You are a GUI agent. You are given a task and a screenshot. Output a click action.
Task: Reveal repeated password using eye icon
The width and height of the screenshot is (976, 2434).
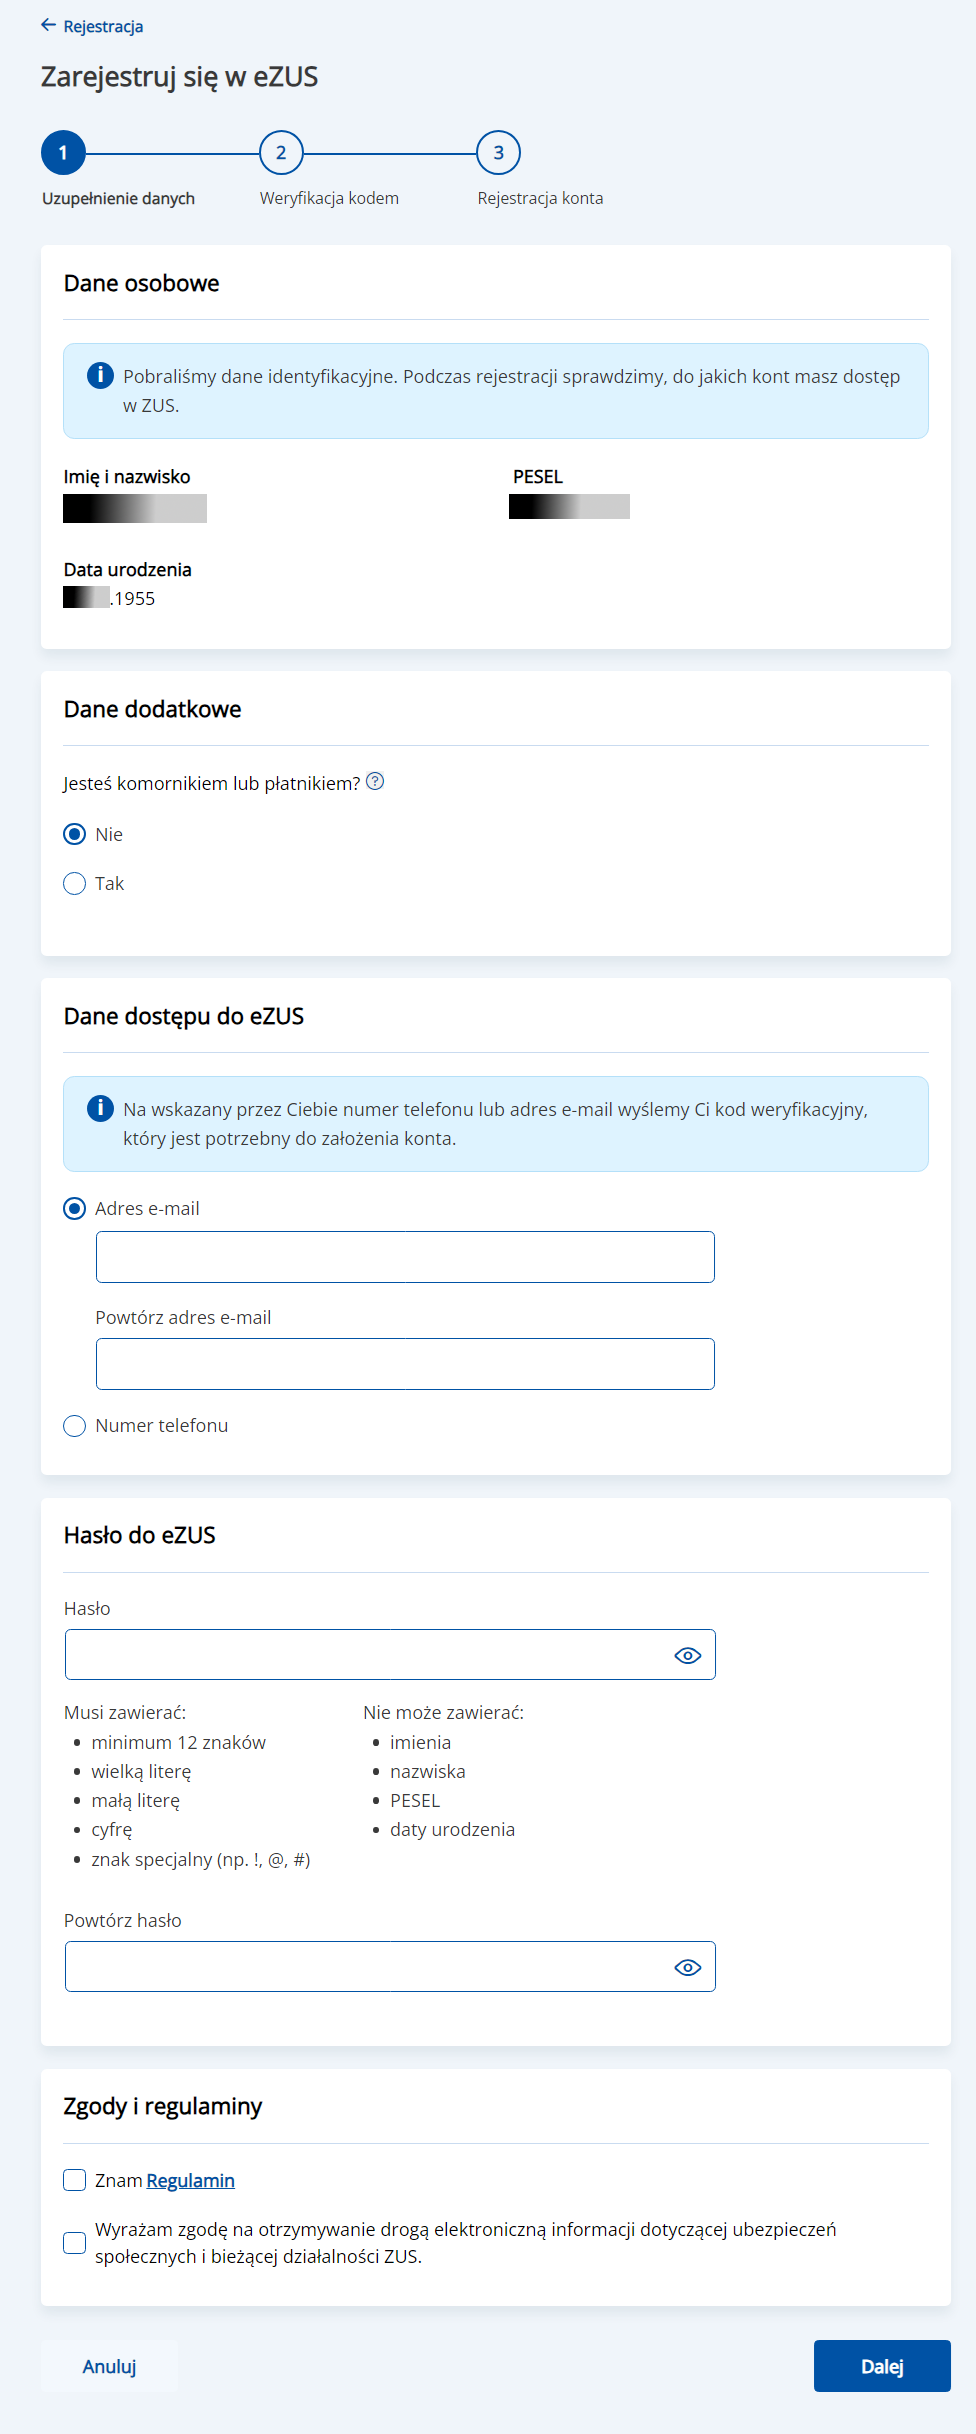coord(688,1967)
